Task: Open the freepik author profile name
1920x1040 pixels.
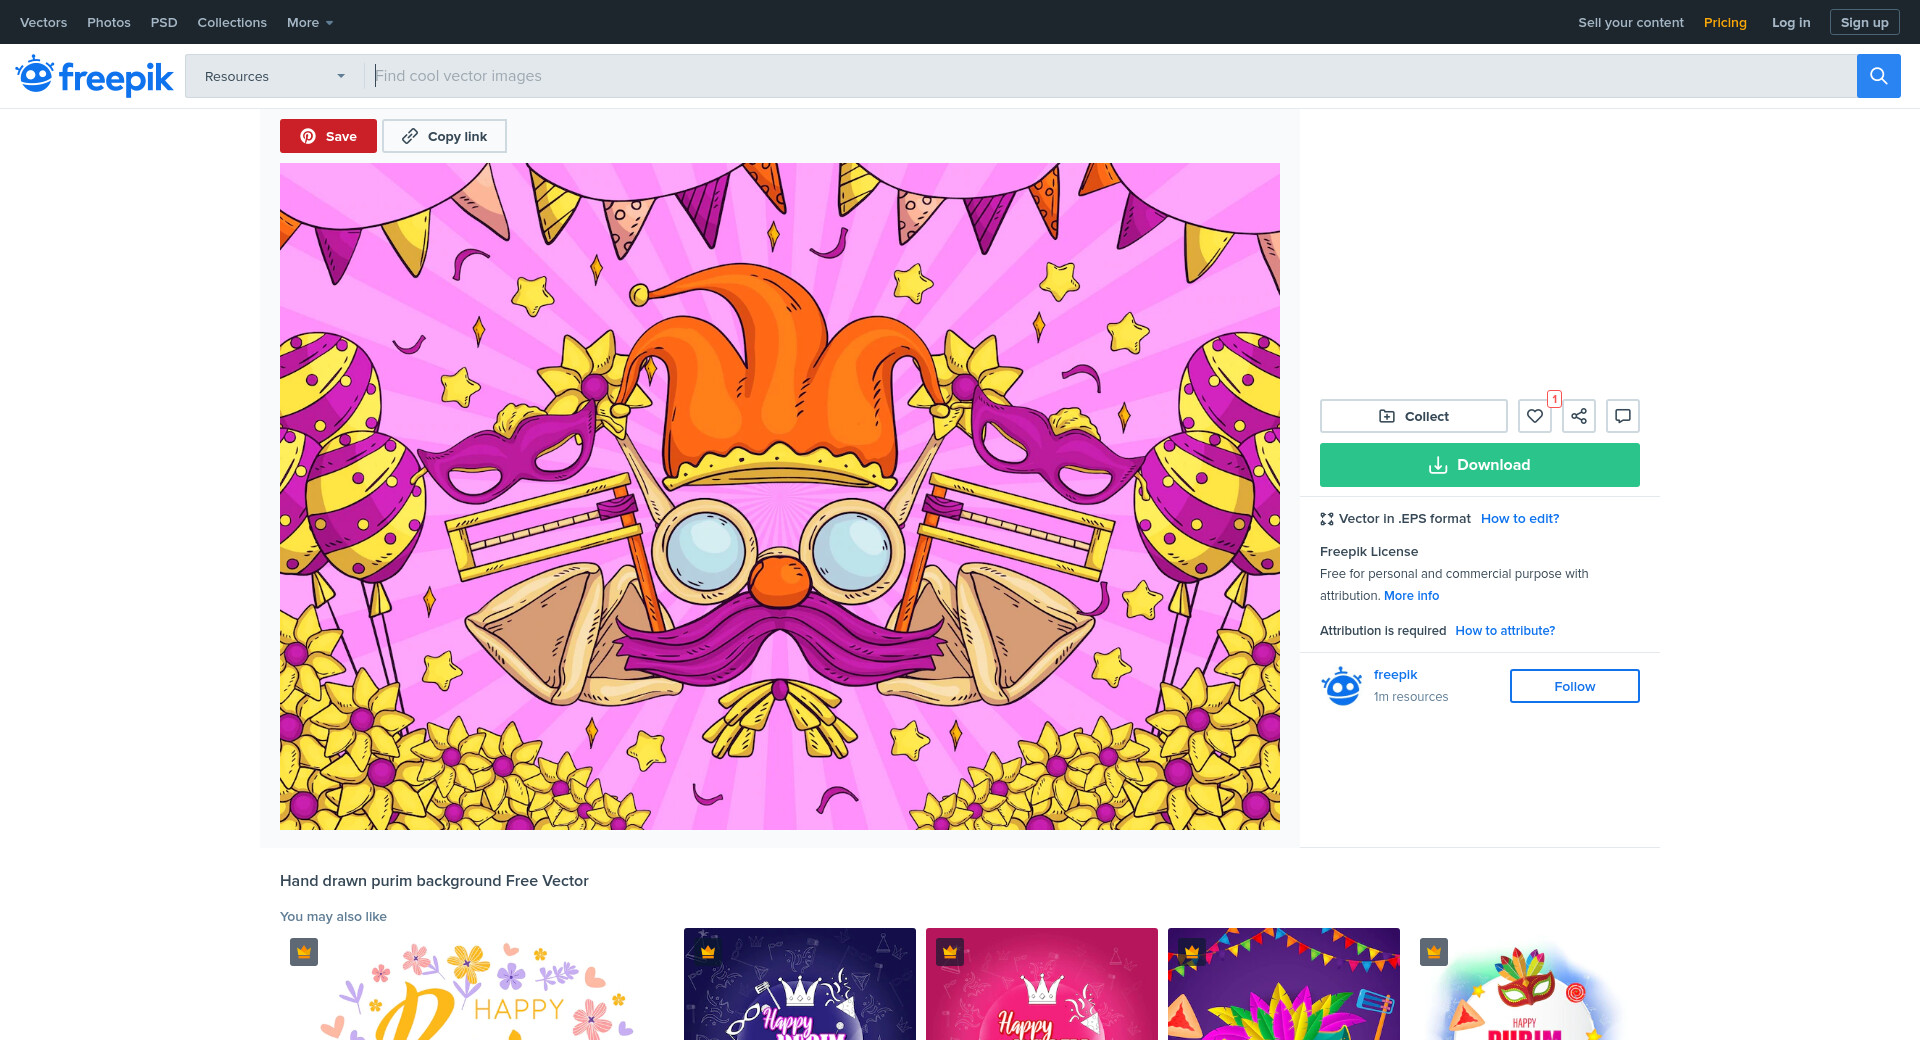Action: [1396, 674]
